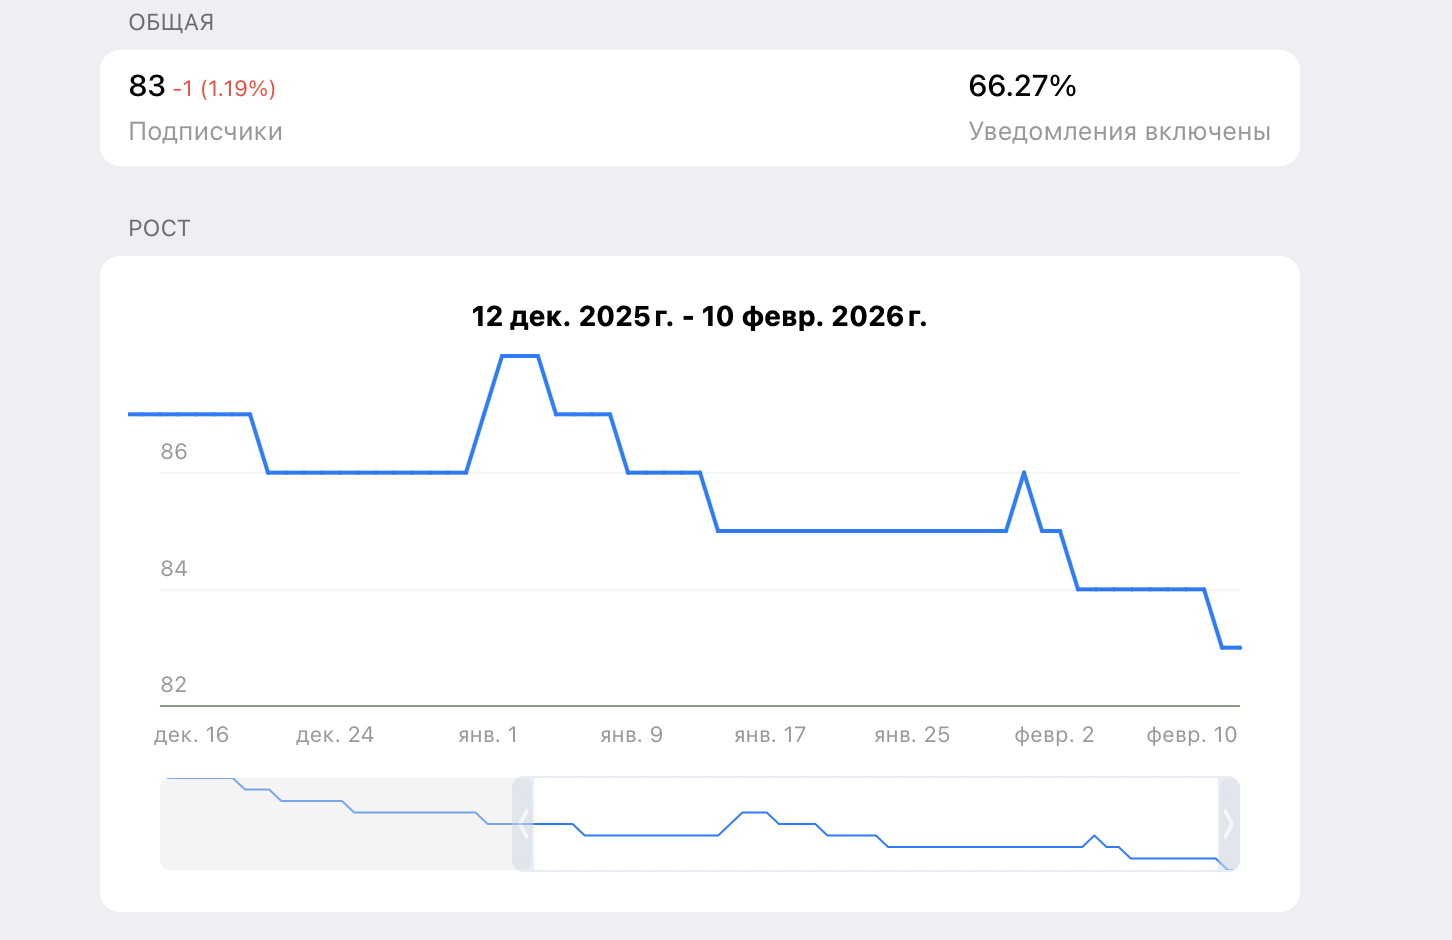
Task: Click the 86 gridline value label
Action: coord(174,452)
